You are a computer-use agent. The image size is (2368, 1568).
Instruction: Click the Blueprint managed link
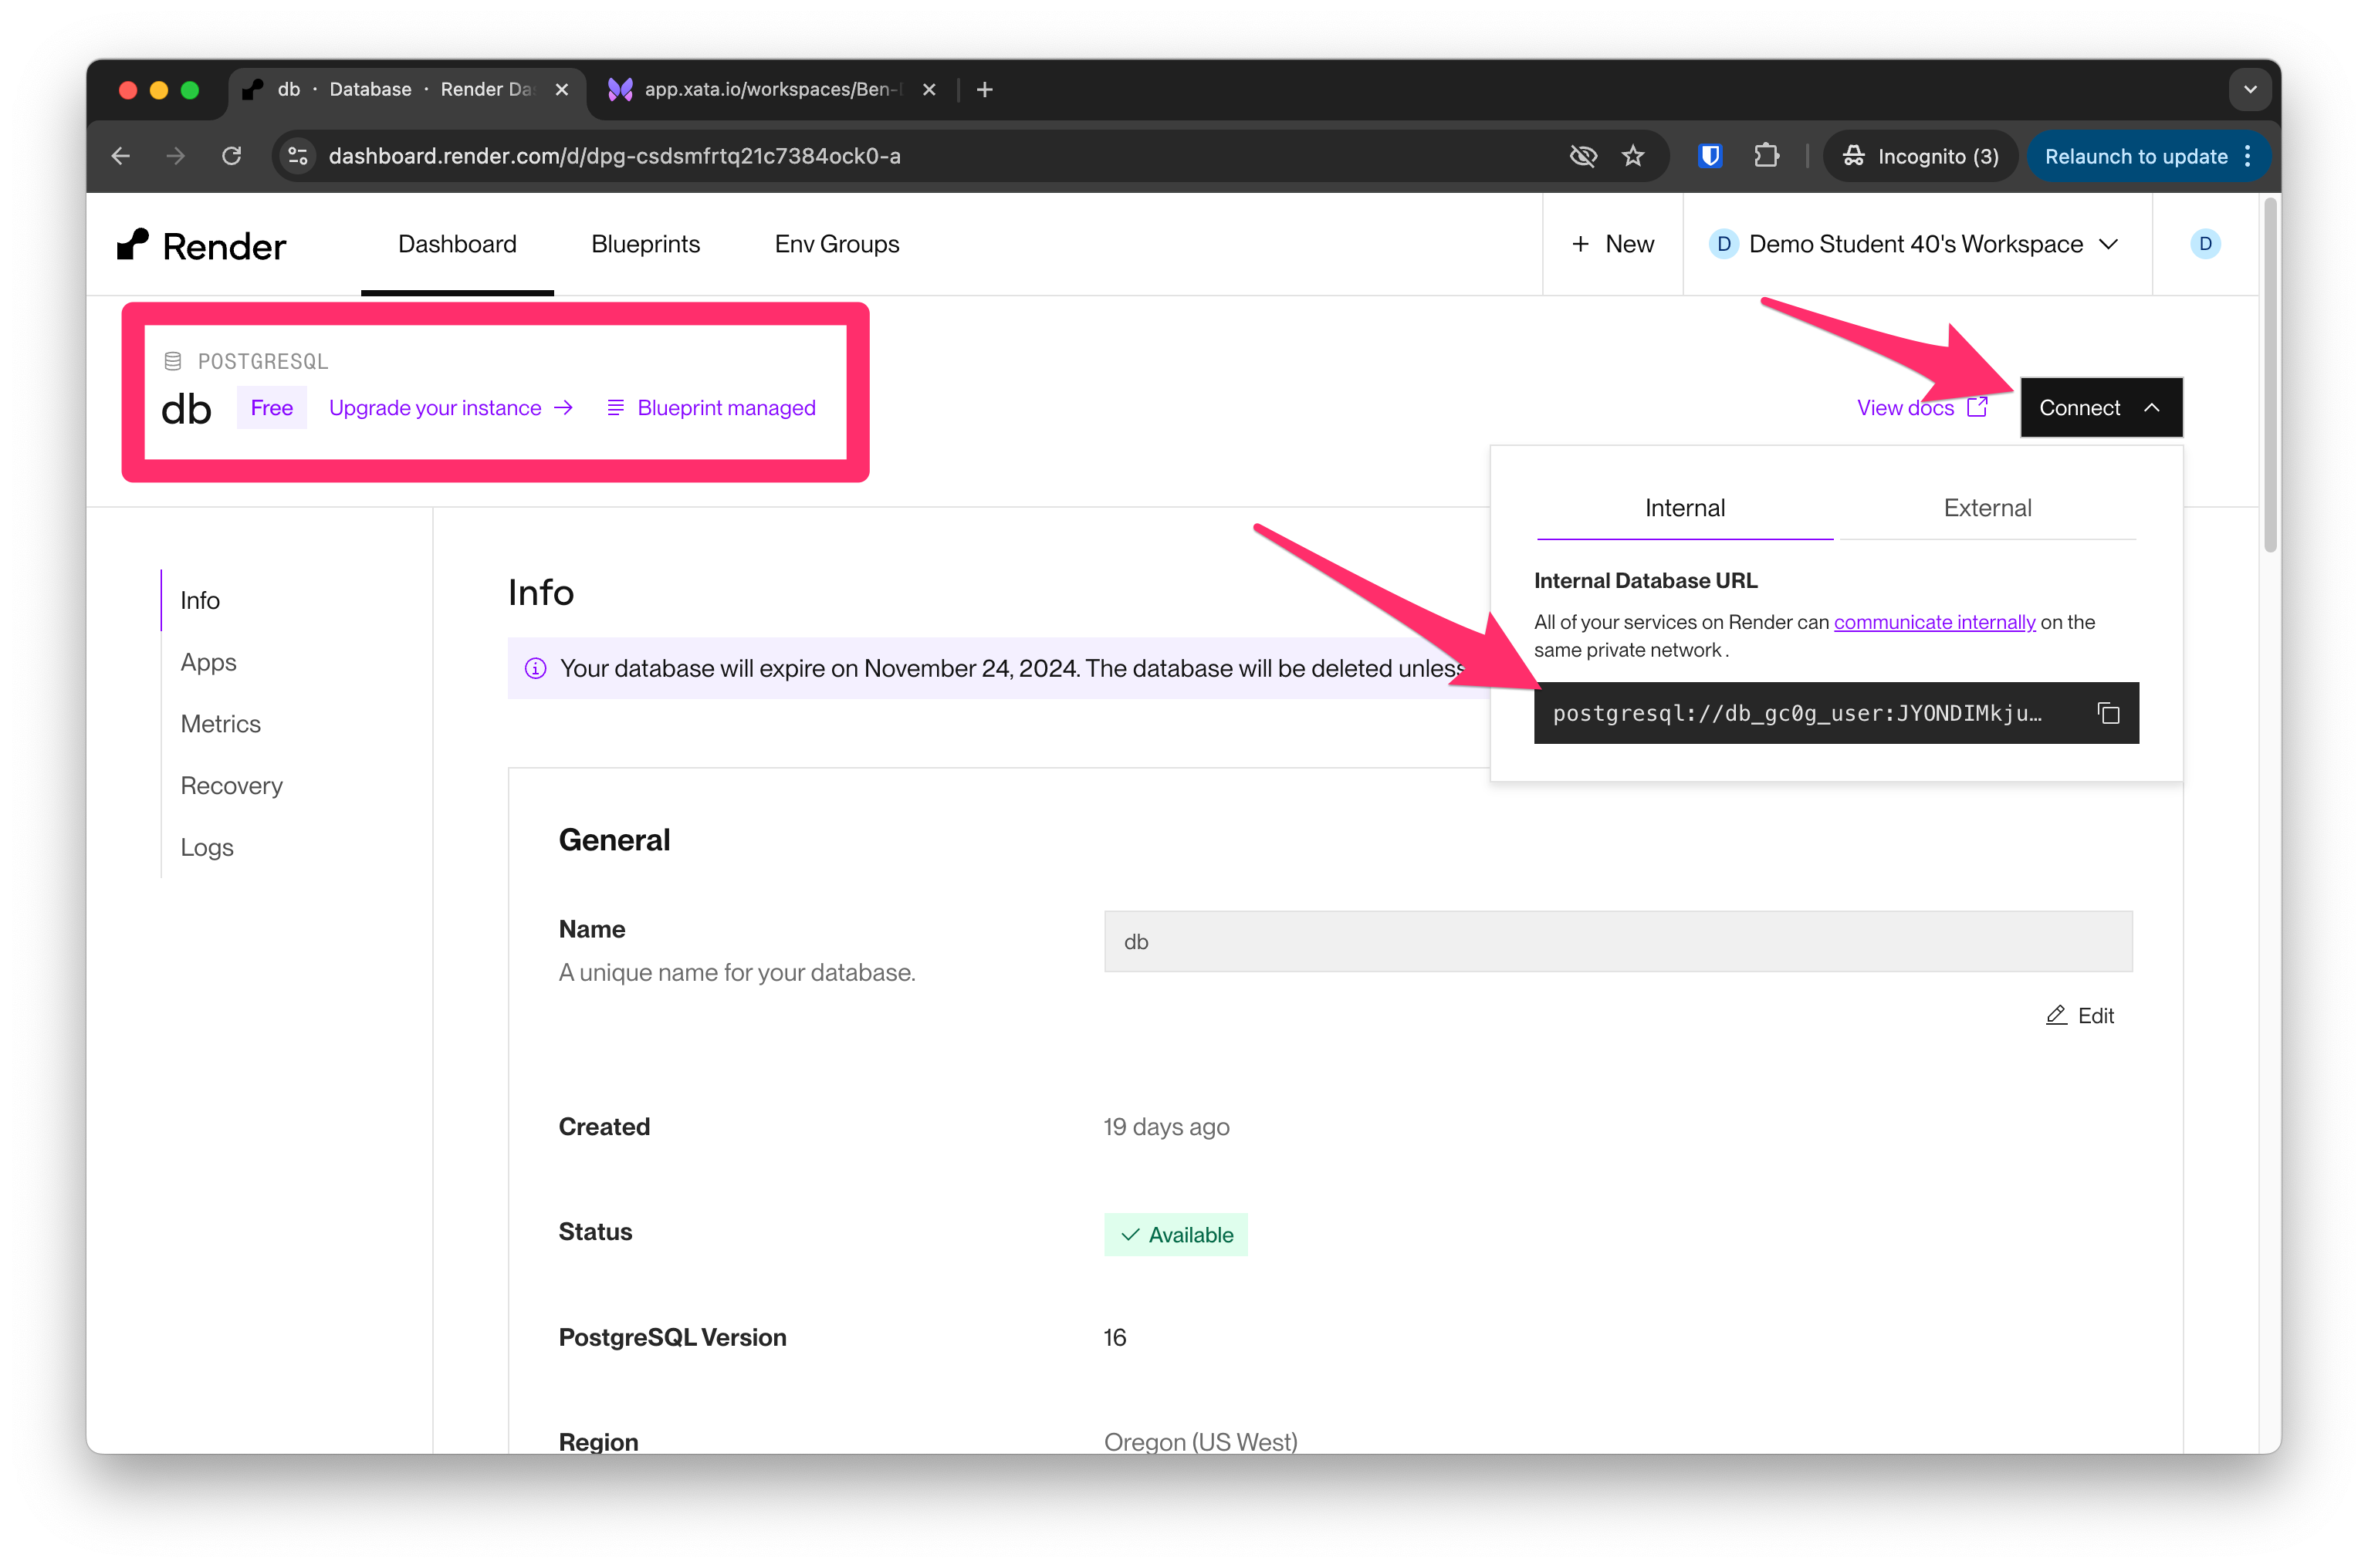tap(711, 407)
